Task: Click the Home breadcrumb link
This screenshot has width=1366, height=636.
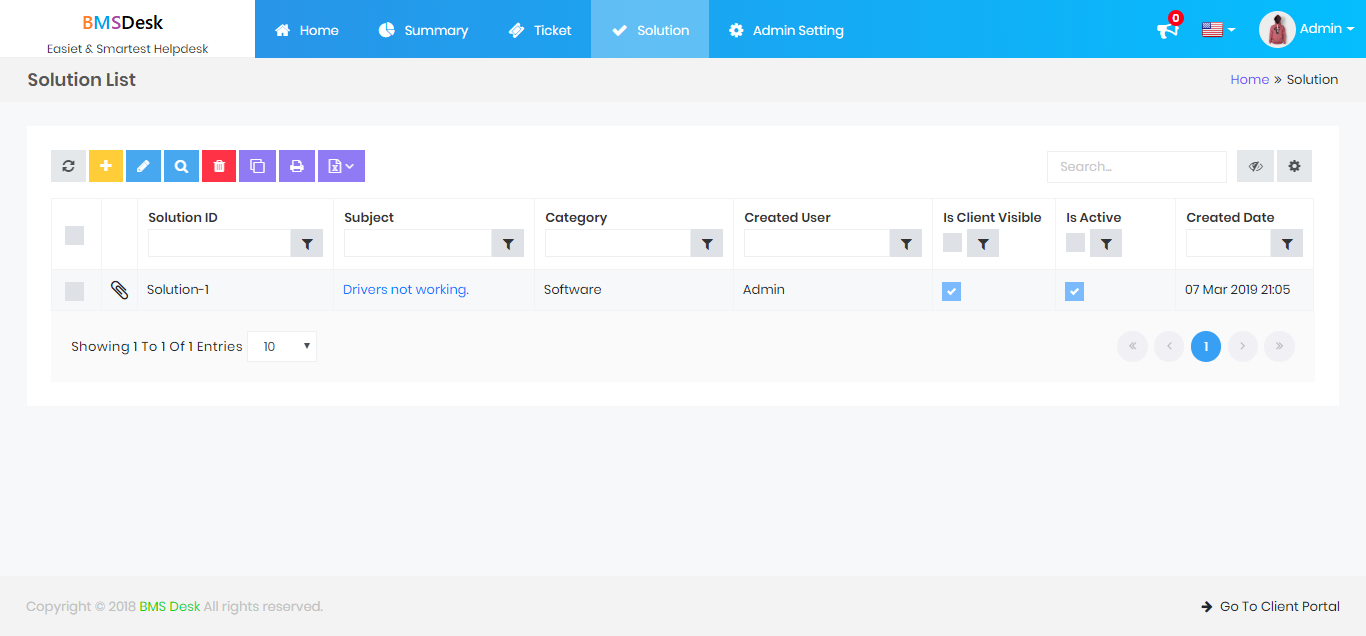Action: pos(1249,79)
